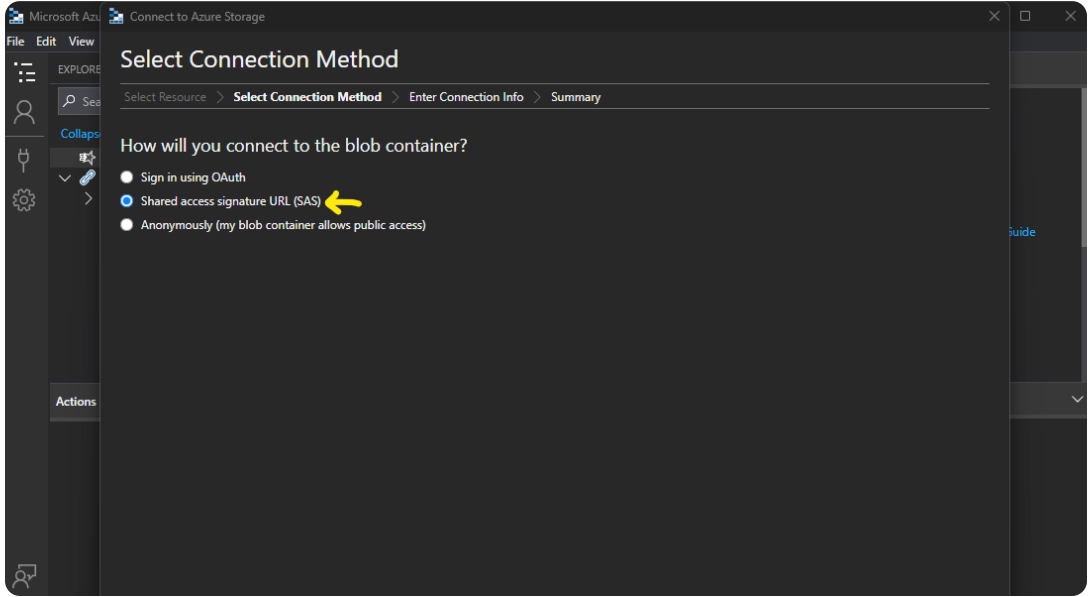This screenshot has width=1089, height=597.
Task: Click the Connect to Azure Storage dialog icon
Action: coord(116,17)
